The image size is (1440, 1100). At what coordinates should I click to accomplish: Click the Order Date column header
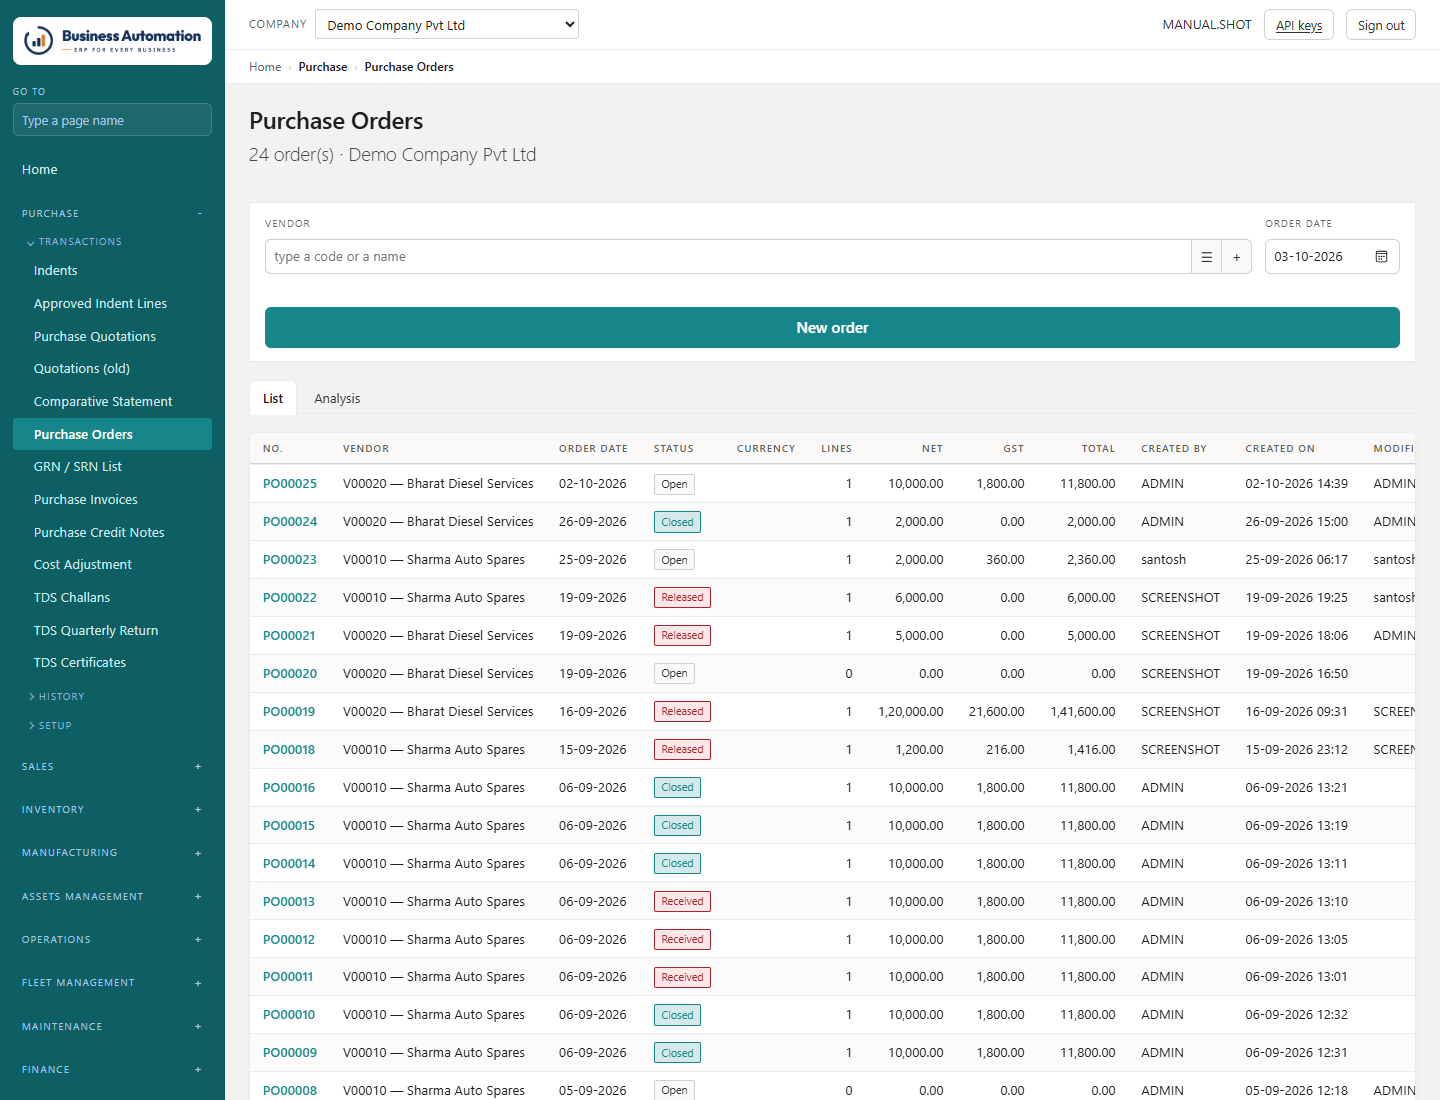pos(593,449)
